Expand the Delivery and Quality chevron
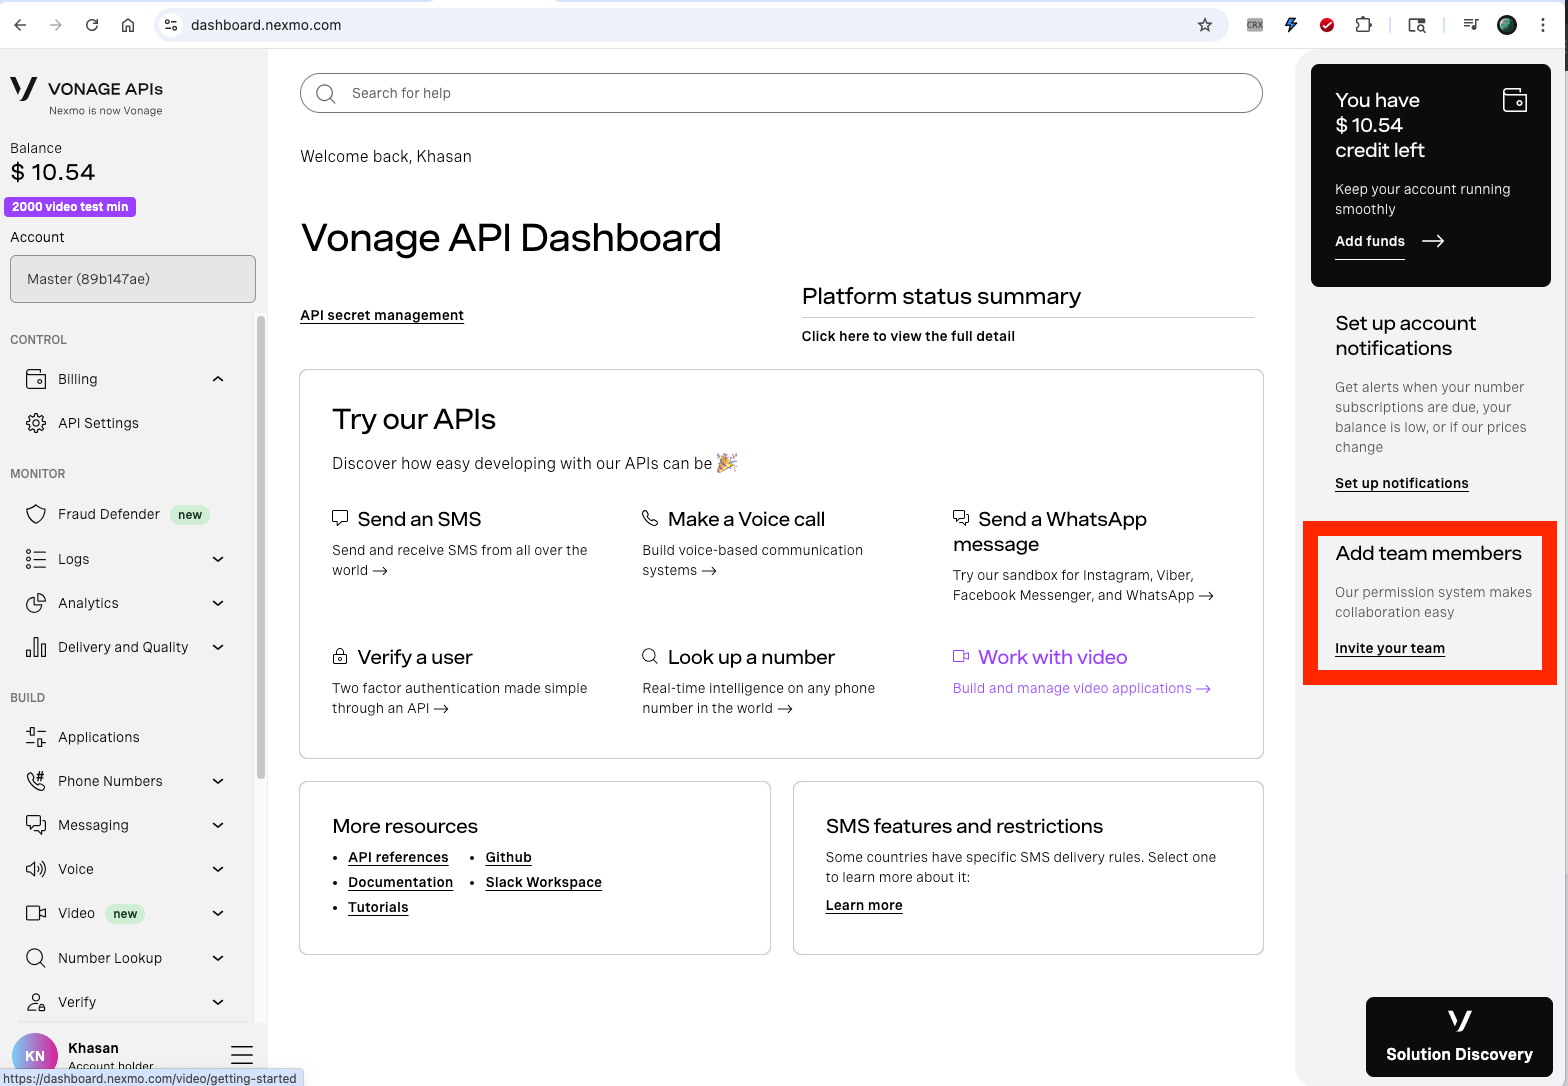The image size is (1568, 1086). tap(218, 647)
